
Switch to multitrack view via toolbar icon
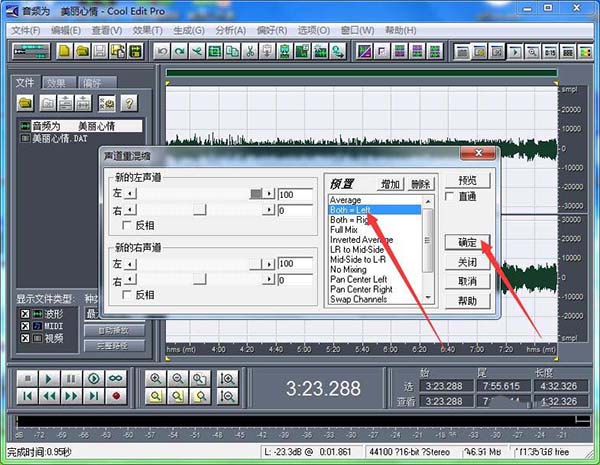pyautogui.click(x=31, y=51)
